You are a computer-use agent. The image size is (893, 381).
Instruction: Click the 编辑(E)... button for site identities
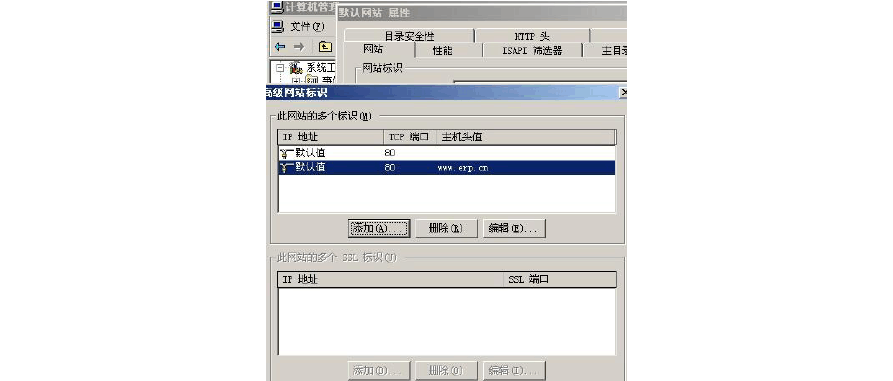click(x=514, y=228)
